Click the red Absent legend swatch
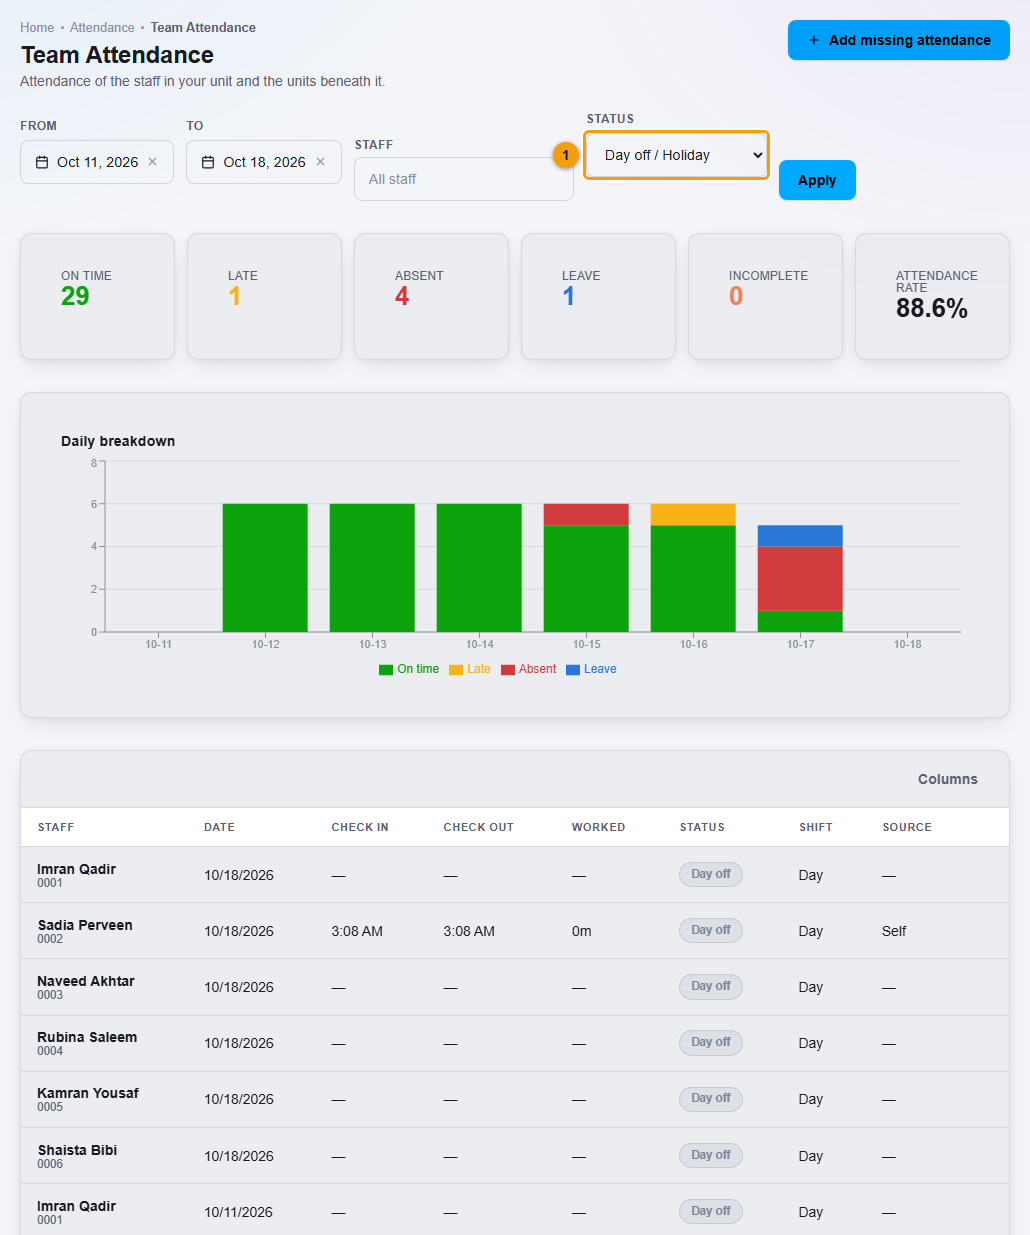1030x1235 pixels. [508, 670]
